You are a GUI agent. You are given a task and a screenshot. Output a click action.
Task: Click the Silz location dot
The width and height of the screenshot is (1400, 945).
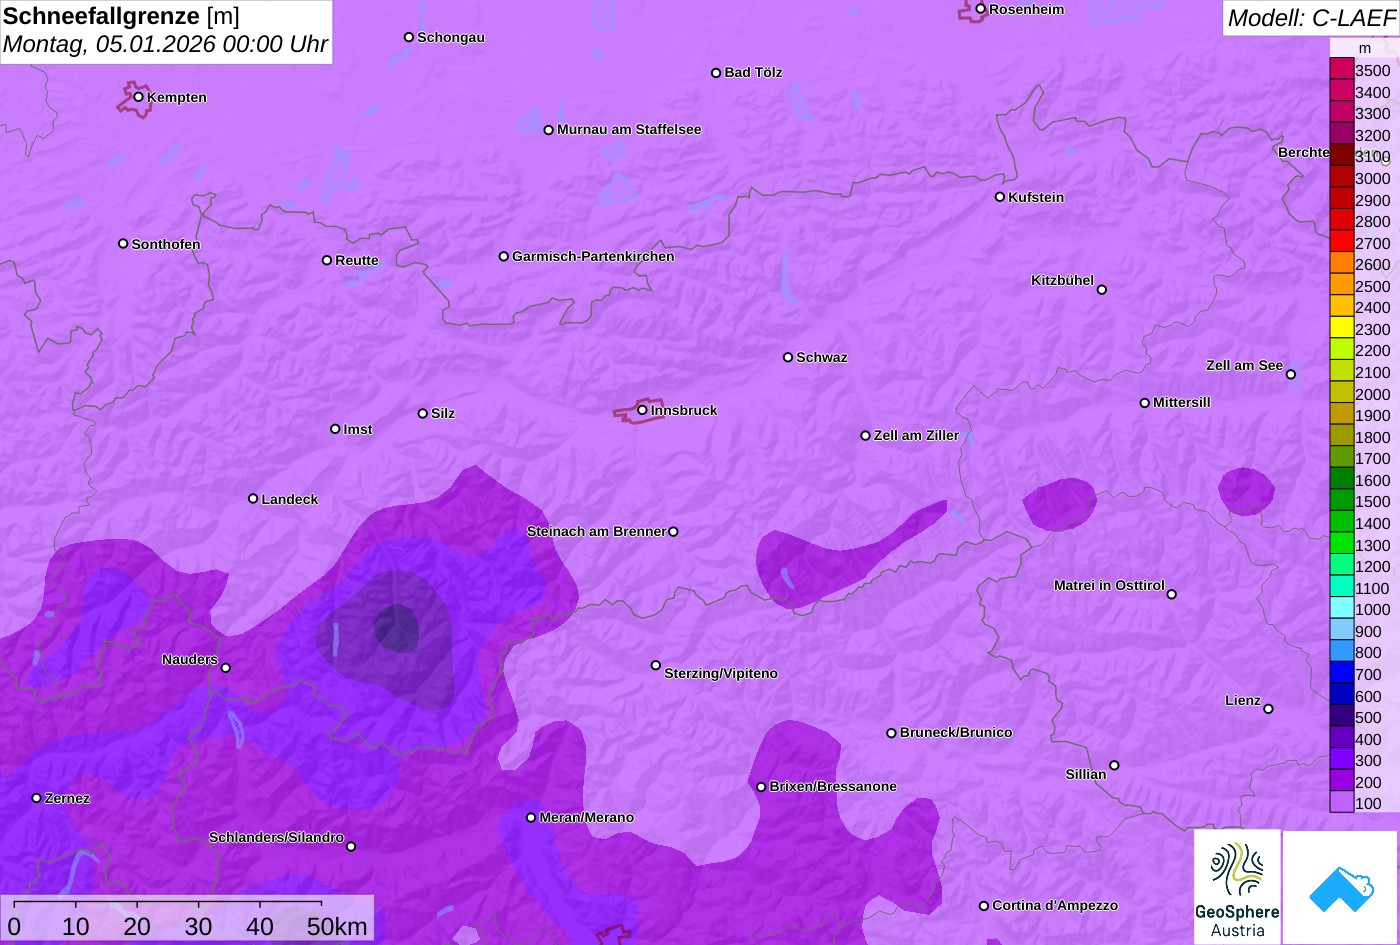click(x=423, y=413)
